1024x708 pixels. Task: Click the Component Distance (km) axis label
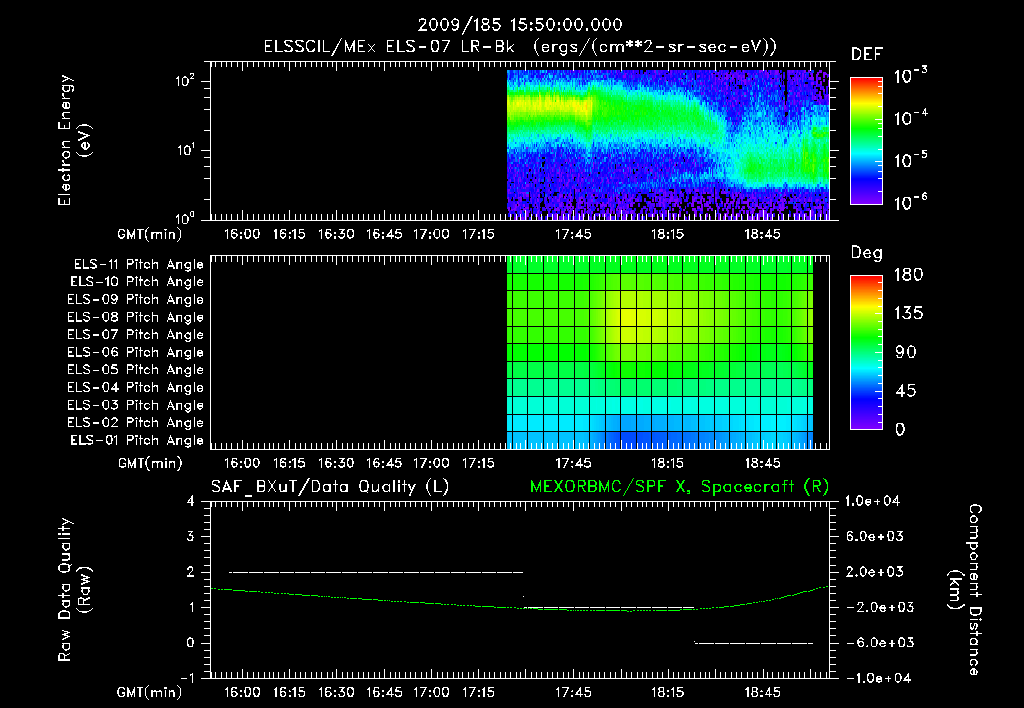pyautogui.click(x=965, y=590)
